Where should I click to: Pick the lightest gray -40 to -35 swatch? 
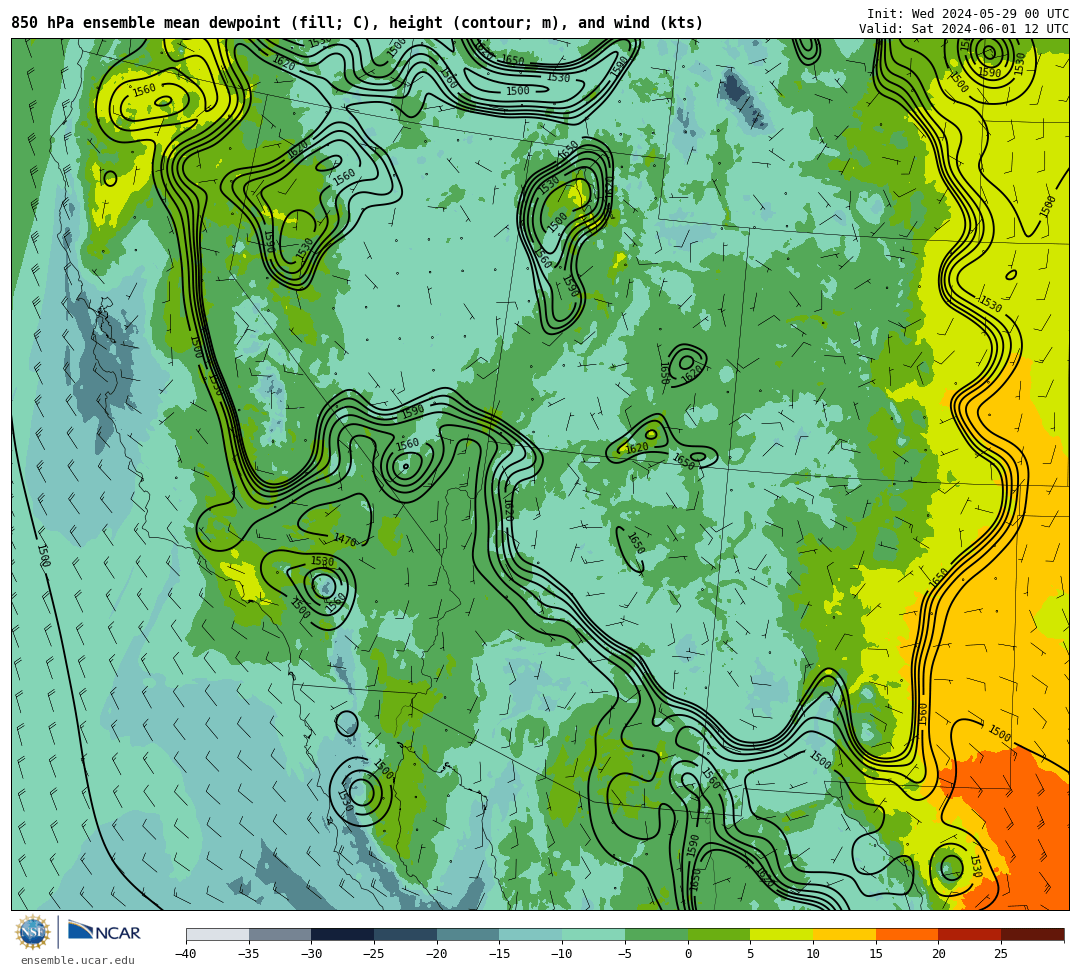[217, 934]
